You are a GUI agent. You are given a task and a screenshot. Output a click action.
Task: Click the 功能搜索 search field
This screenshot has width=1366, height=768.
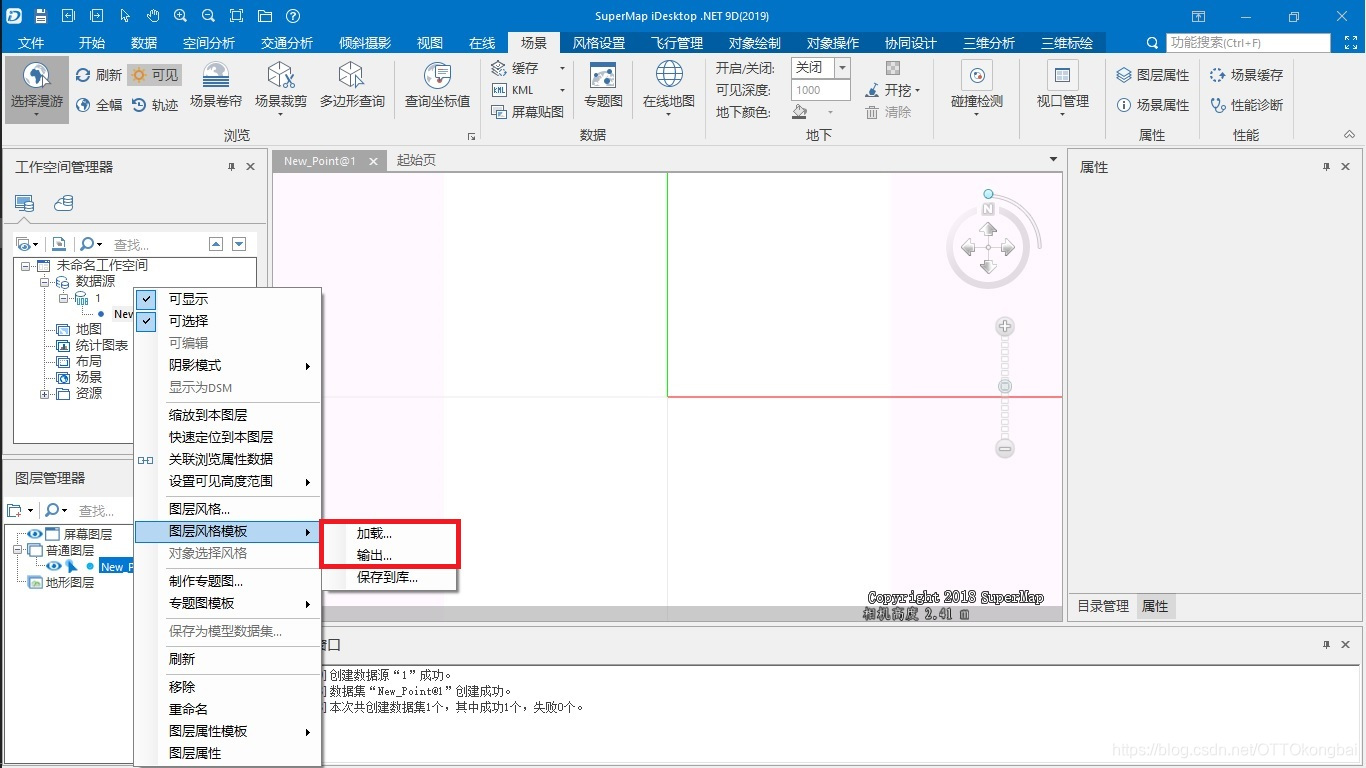point(1248,43)
